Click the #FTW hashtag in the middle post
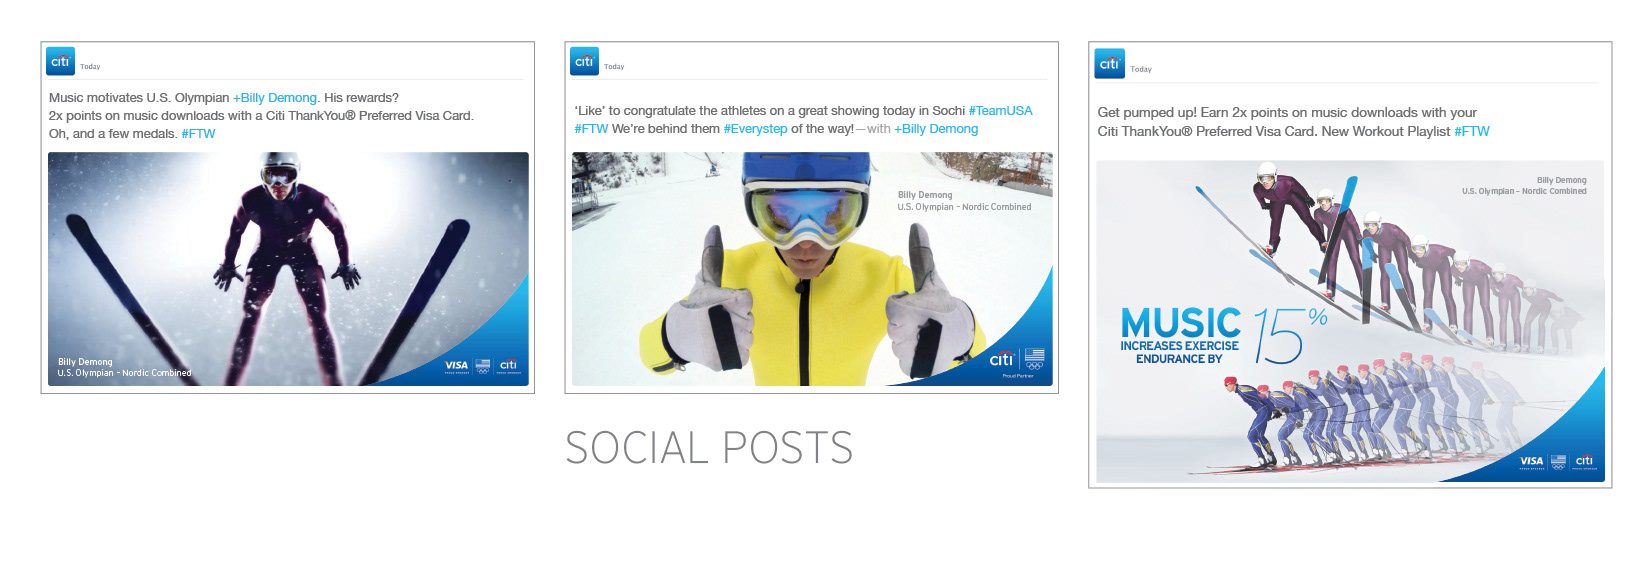The image size is (1650, 587). (x=591, y=129)
